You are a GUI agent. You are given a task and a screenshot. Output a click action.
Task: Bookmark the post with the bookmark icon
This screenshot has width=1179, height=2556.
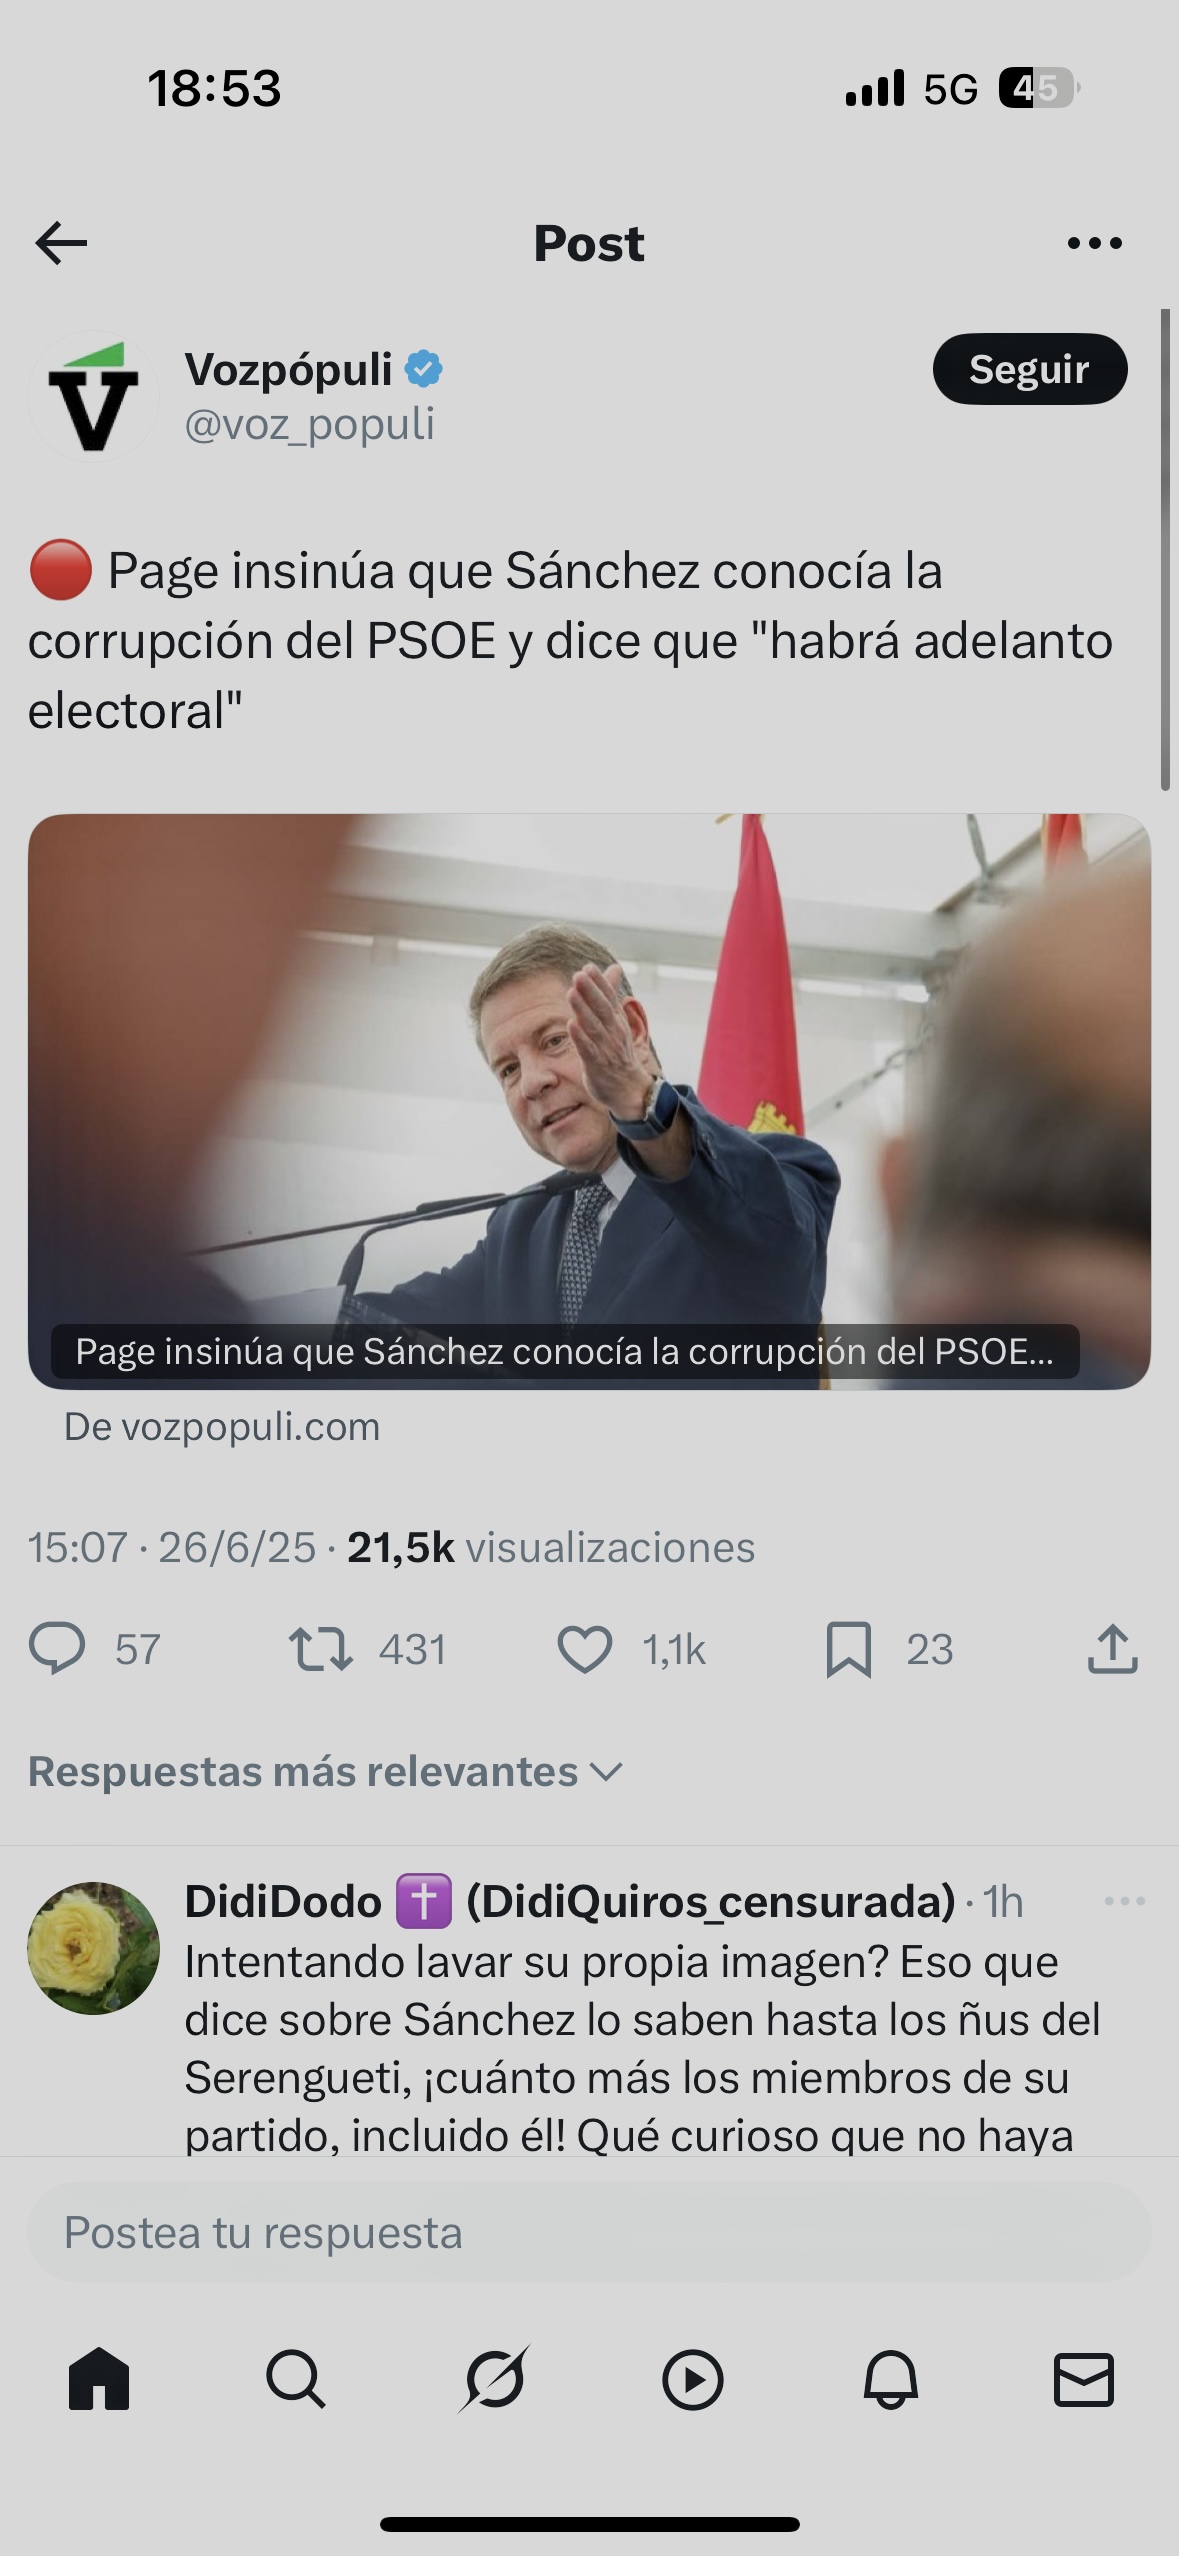(x=848, y=1649)
